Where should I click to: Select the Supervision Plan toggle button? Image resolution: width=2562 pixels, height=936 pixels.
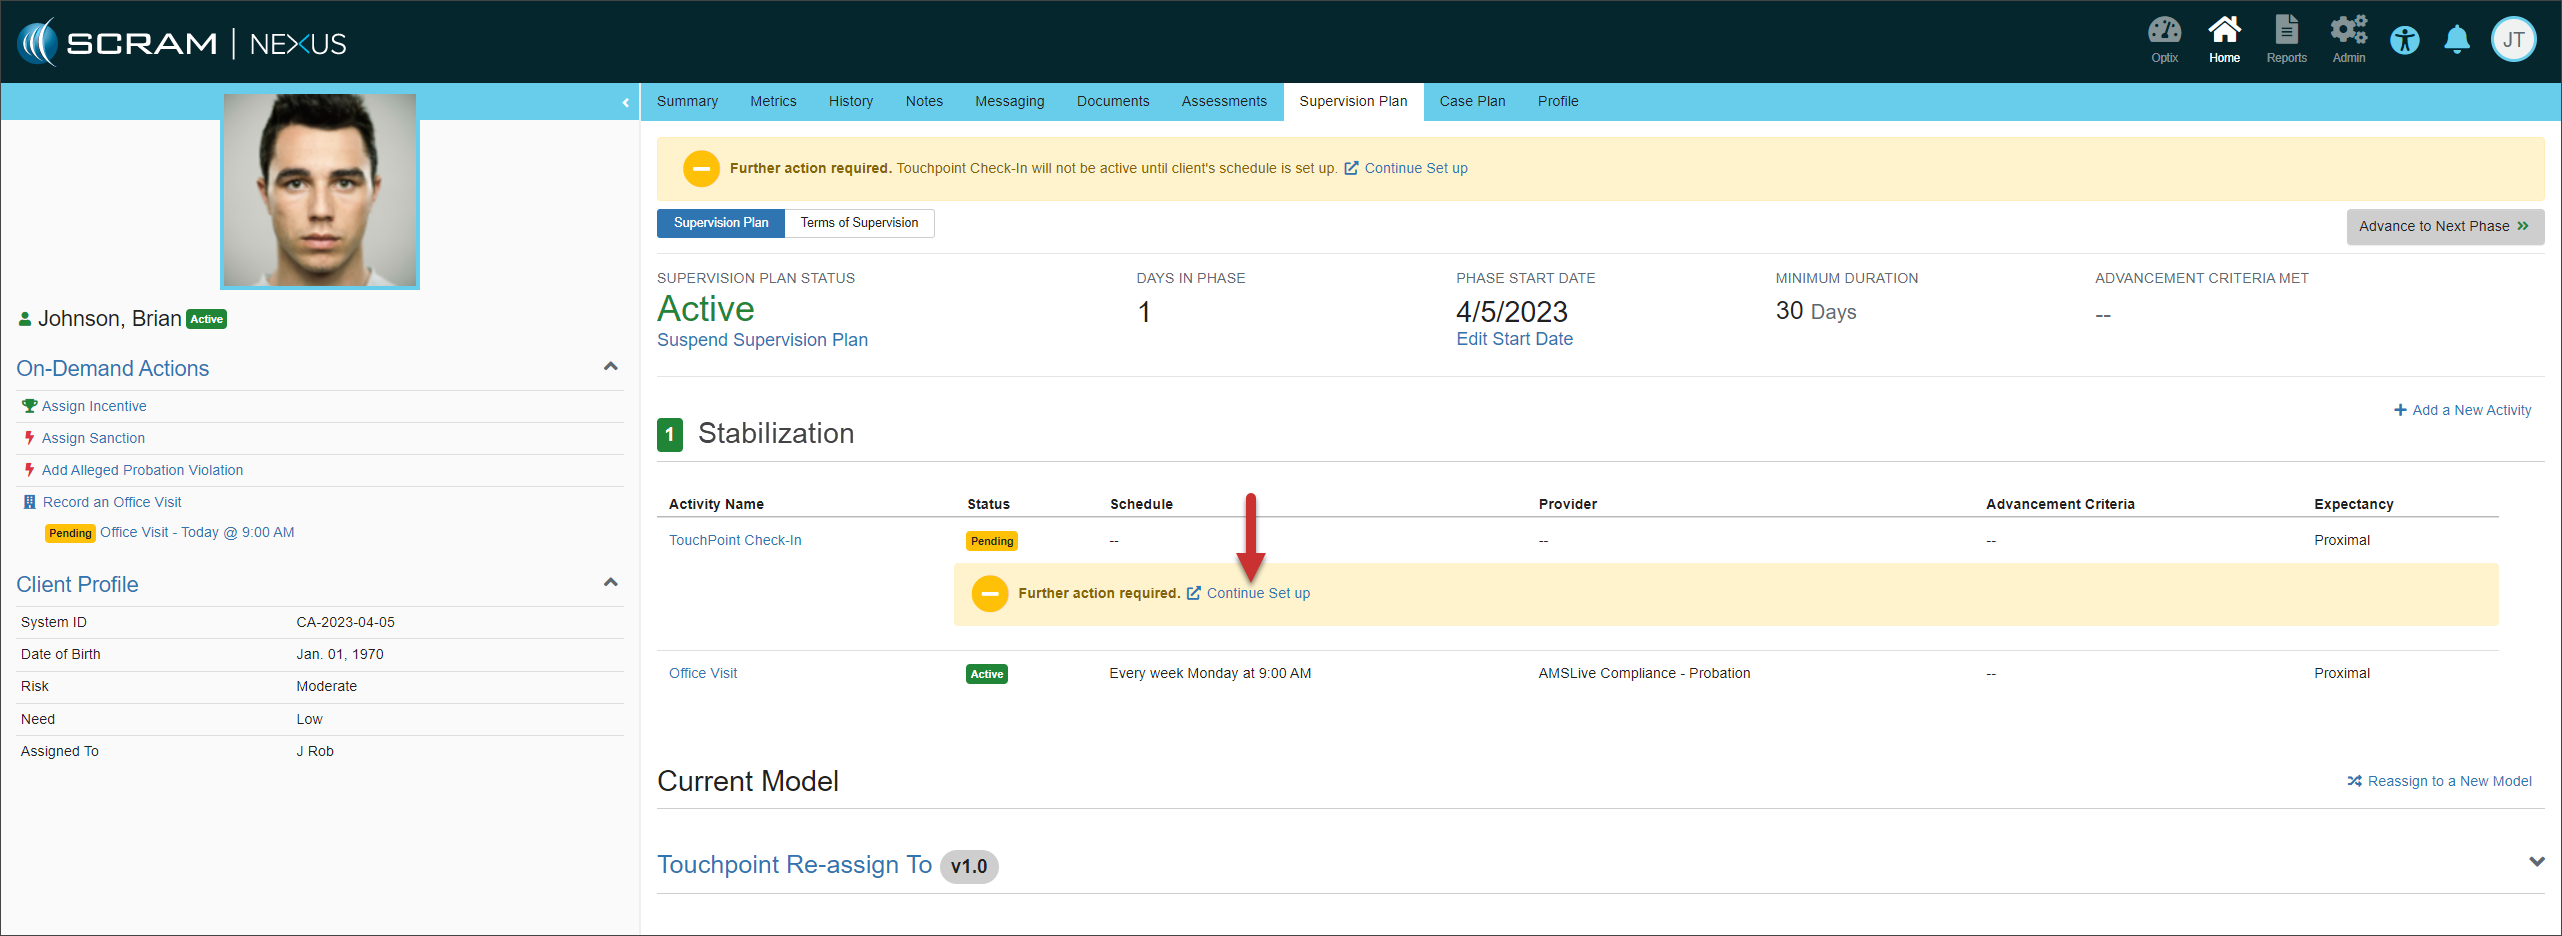pos(721,223)
